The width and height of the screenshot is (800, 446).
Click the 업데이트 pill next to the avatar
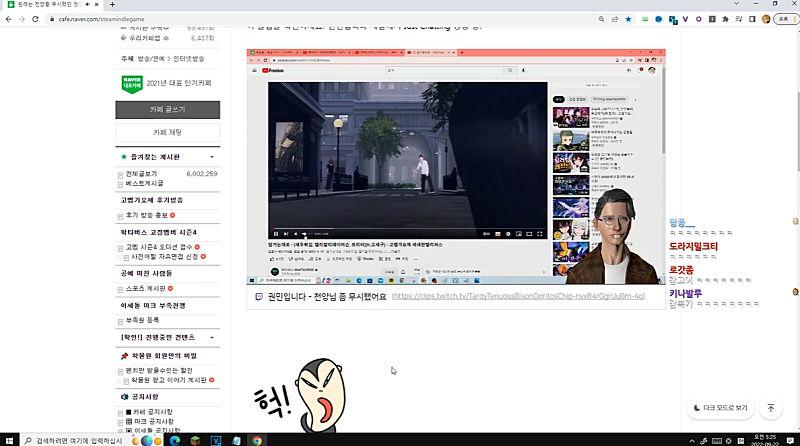coord(785,19)
